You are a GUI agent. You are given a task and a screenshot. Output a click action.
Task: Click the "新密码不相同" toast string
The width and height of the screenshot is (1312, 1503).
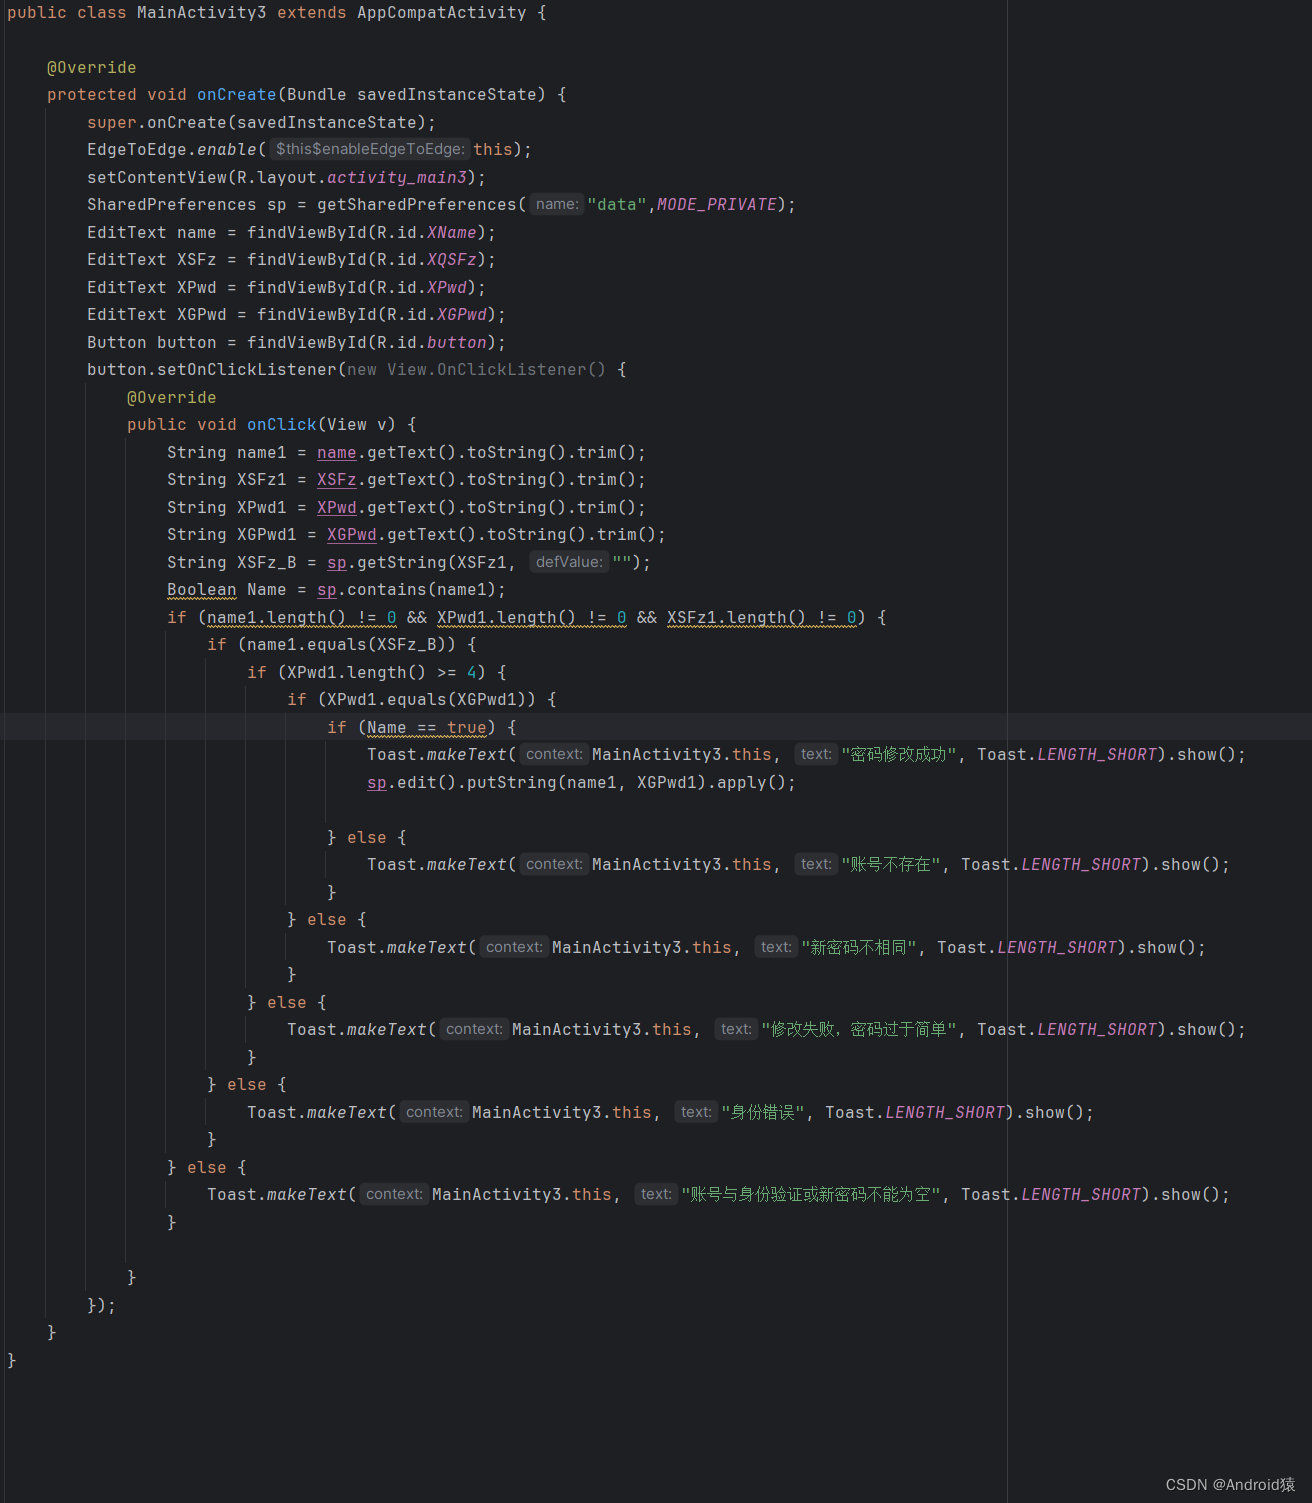858,948
